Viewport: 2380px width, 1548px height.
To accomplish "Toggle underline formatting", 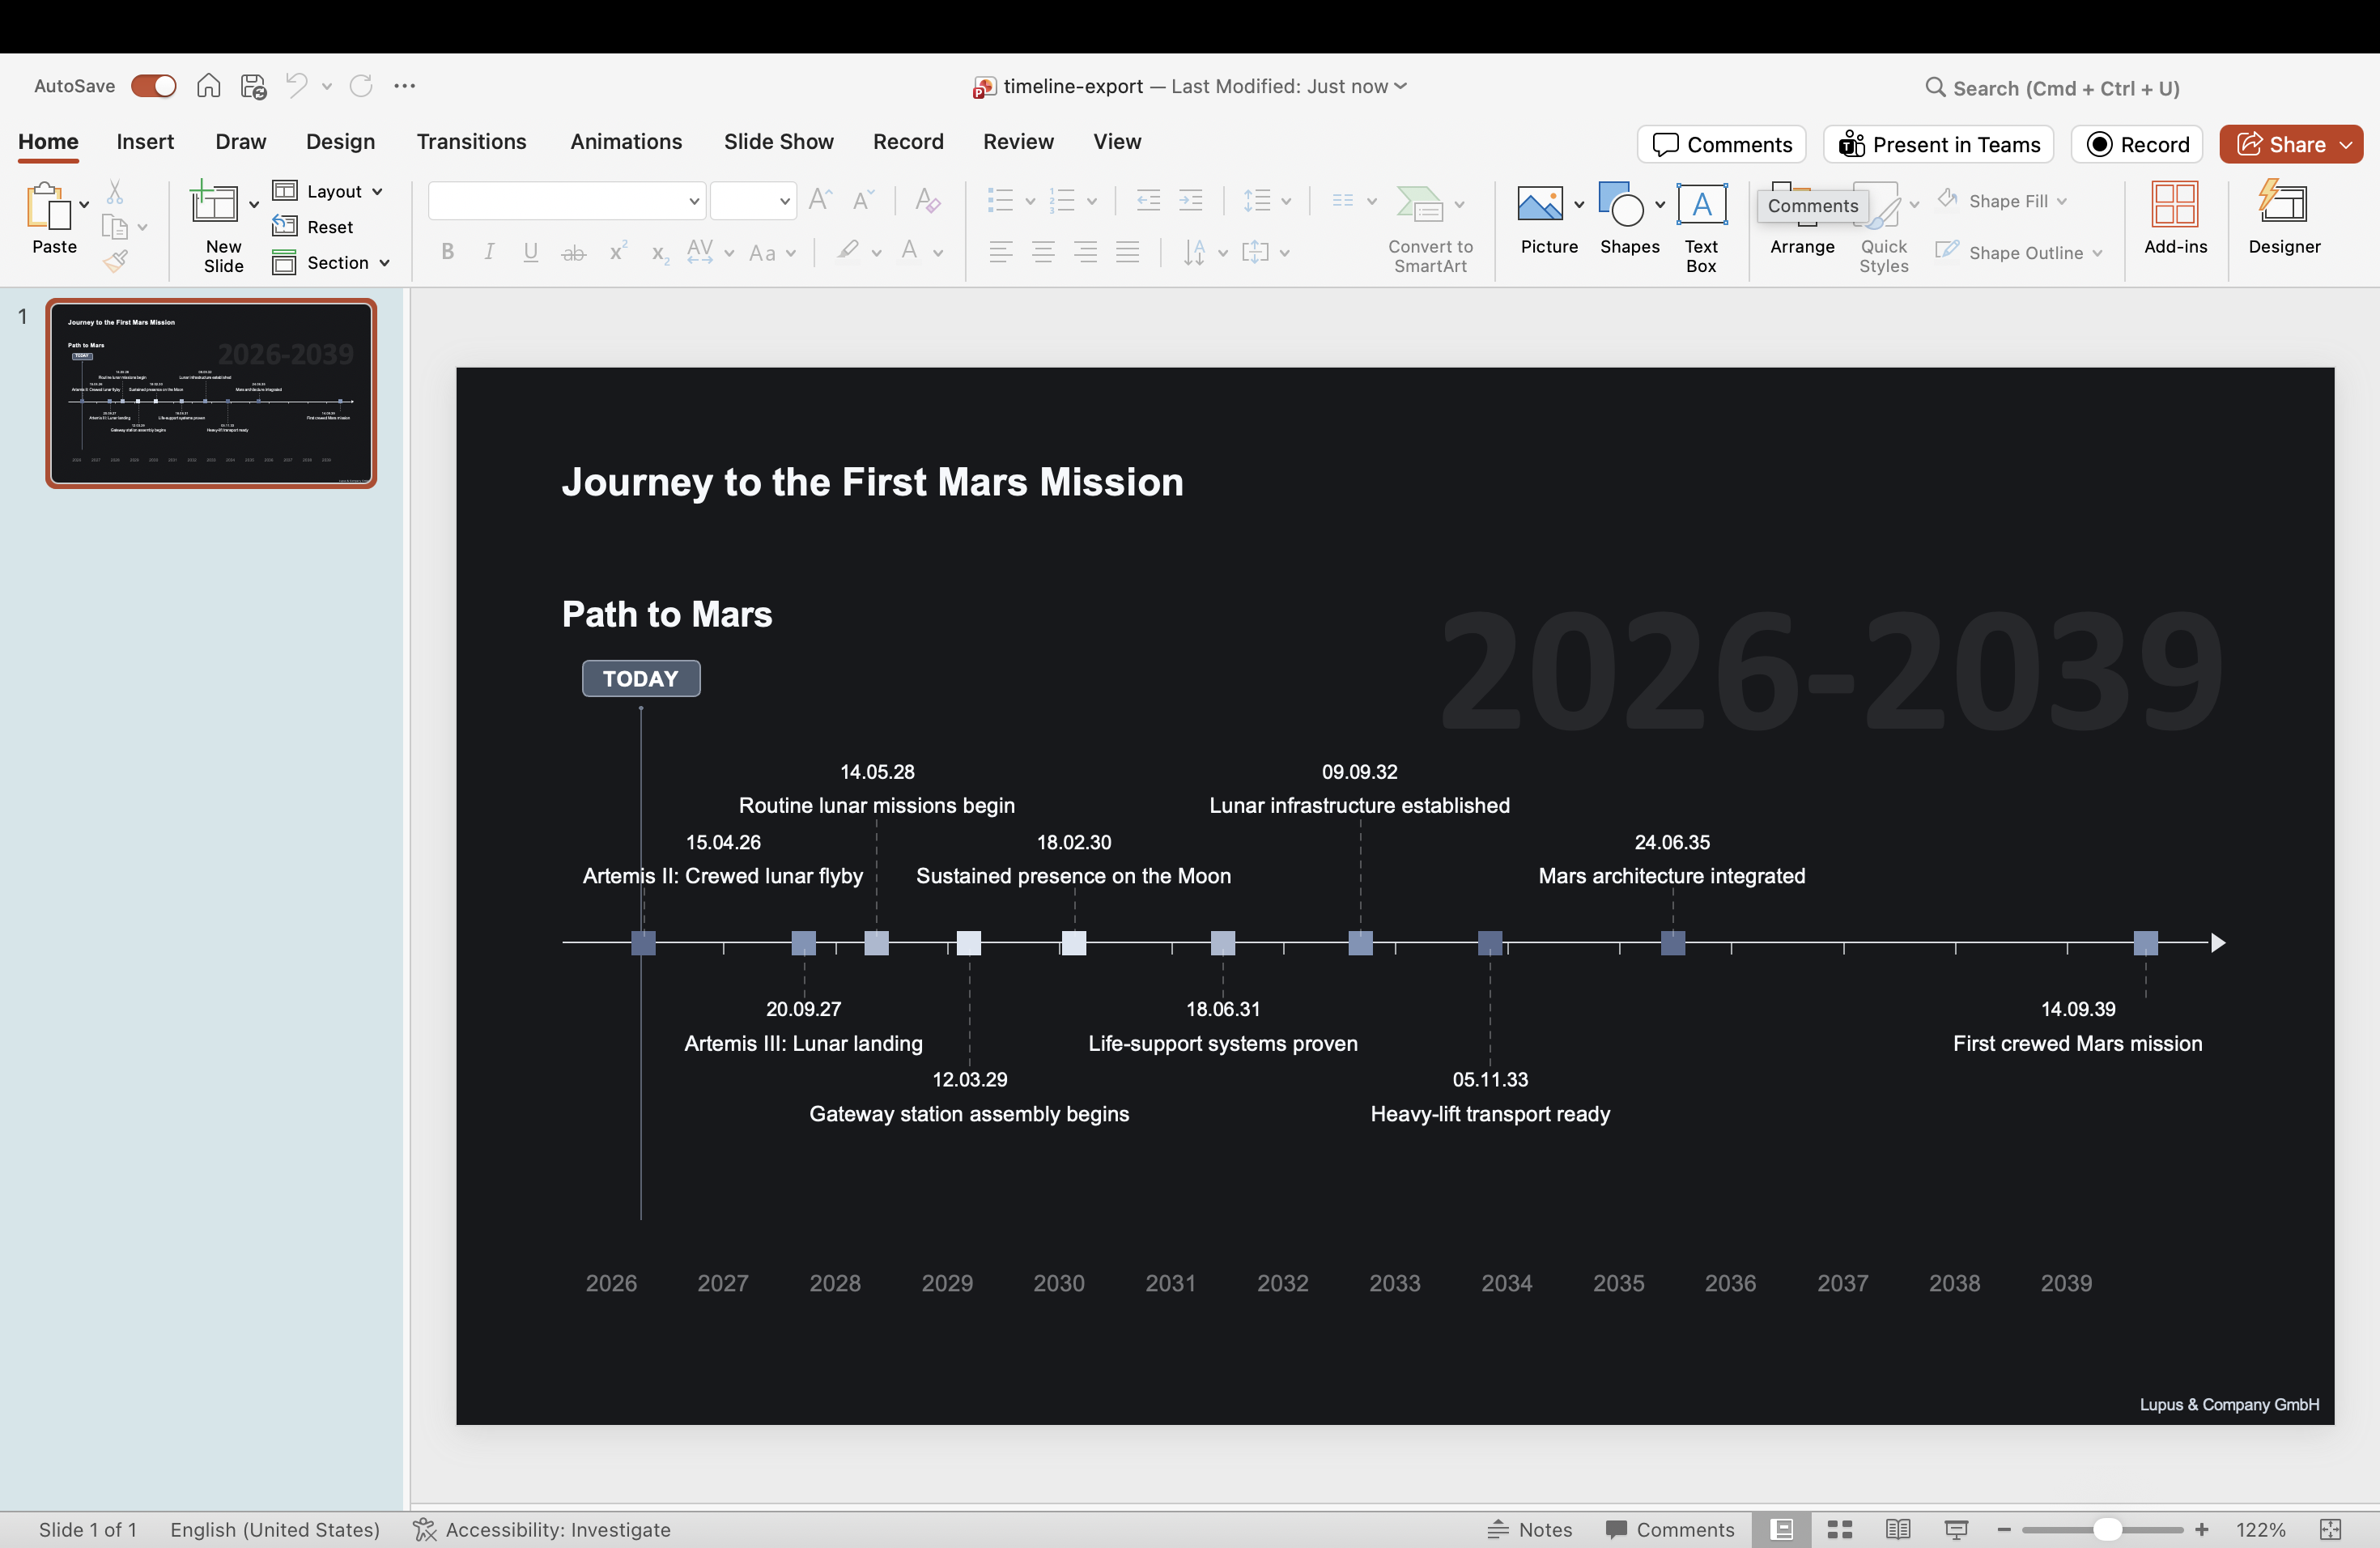I will coord(530,252).
